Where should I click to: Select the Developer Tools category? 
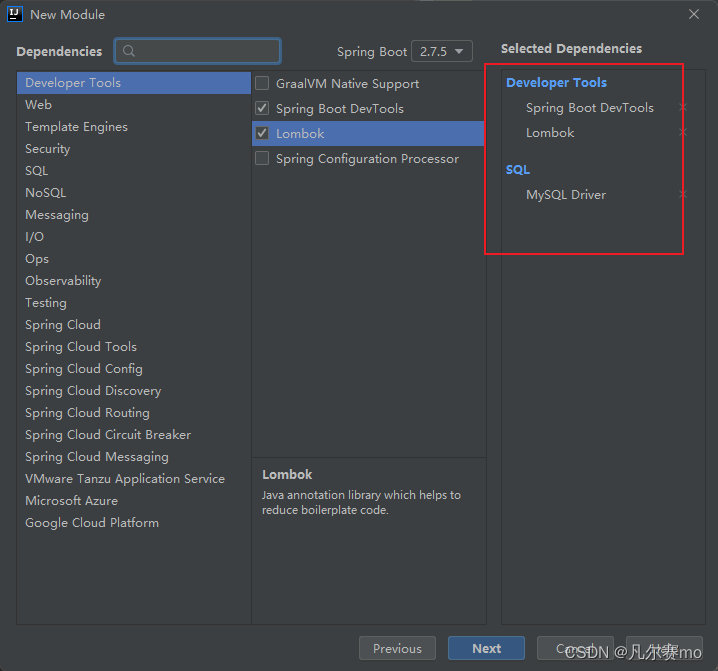pyautogui.click(x=134, y=83)
